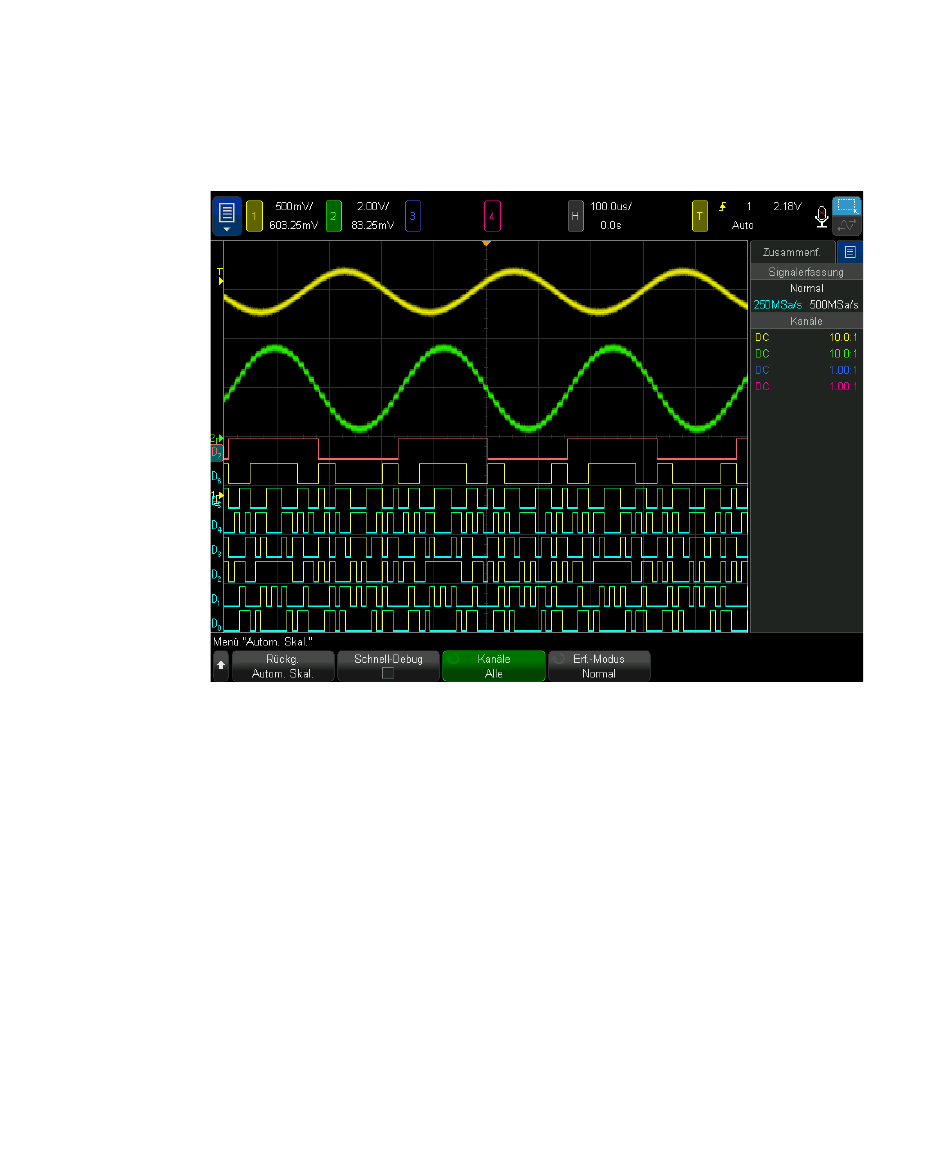This screenshot has height=1165, width=950.
Task: Open trigger settings T badge
Action: tap(700, 215)
